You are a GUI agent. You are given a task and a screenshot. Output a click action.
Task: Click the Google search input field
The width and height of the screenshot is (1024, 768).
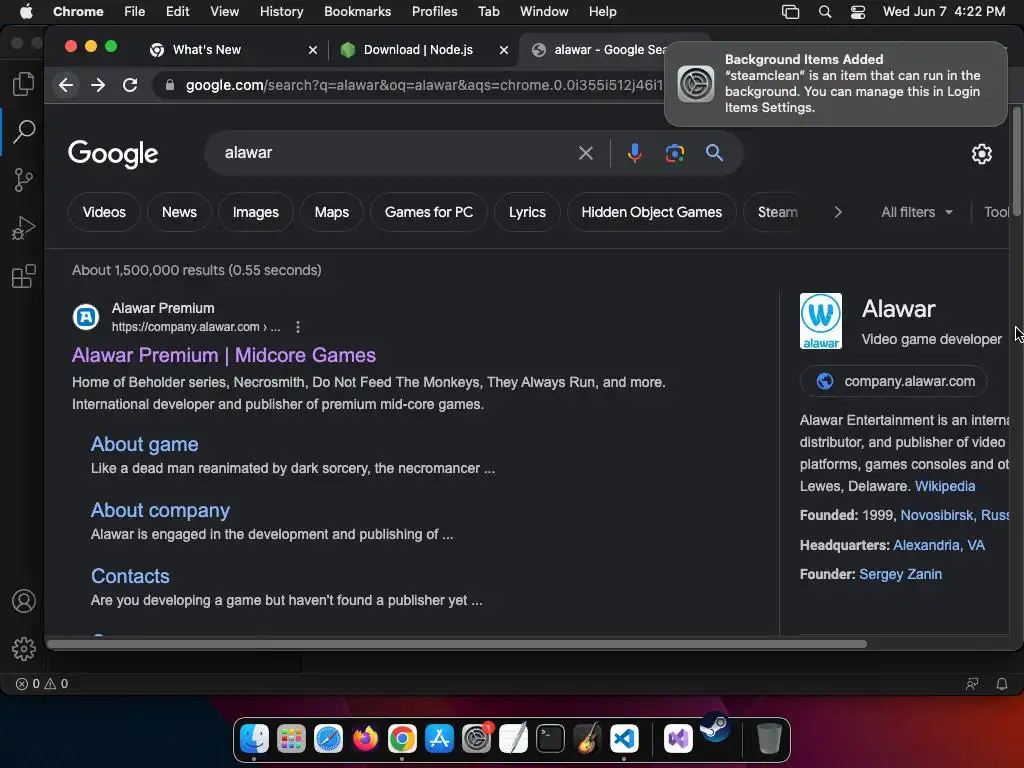point(396,153)
